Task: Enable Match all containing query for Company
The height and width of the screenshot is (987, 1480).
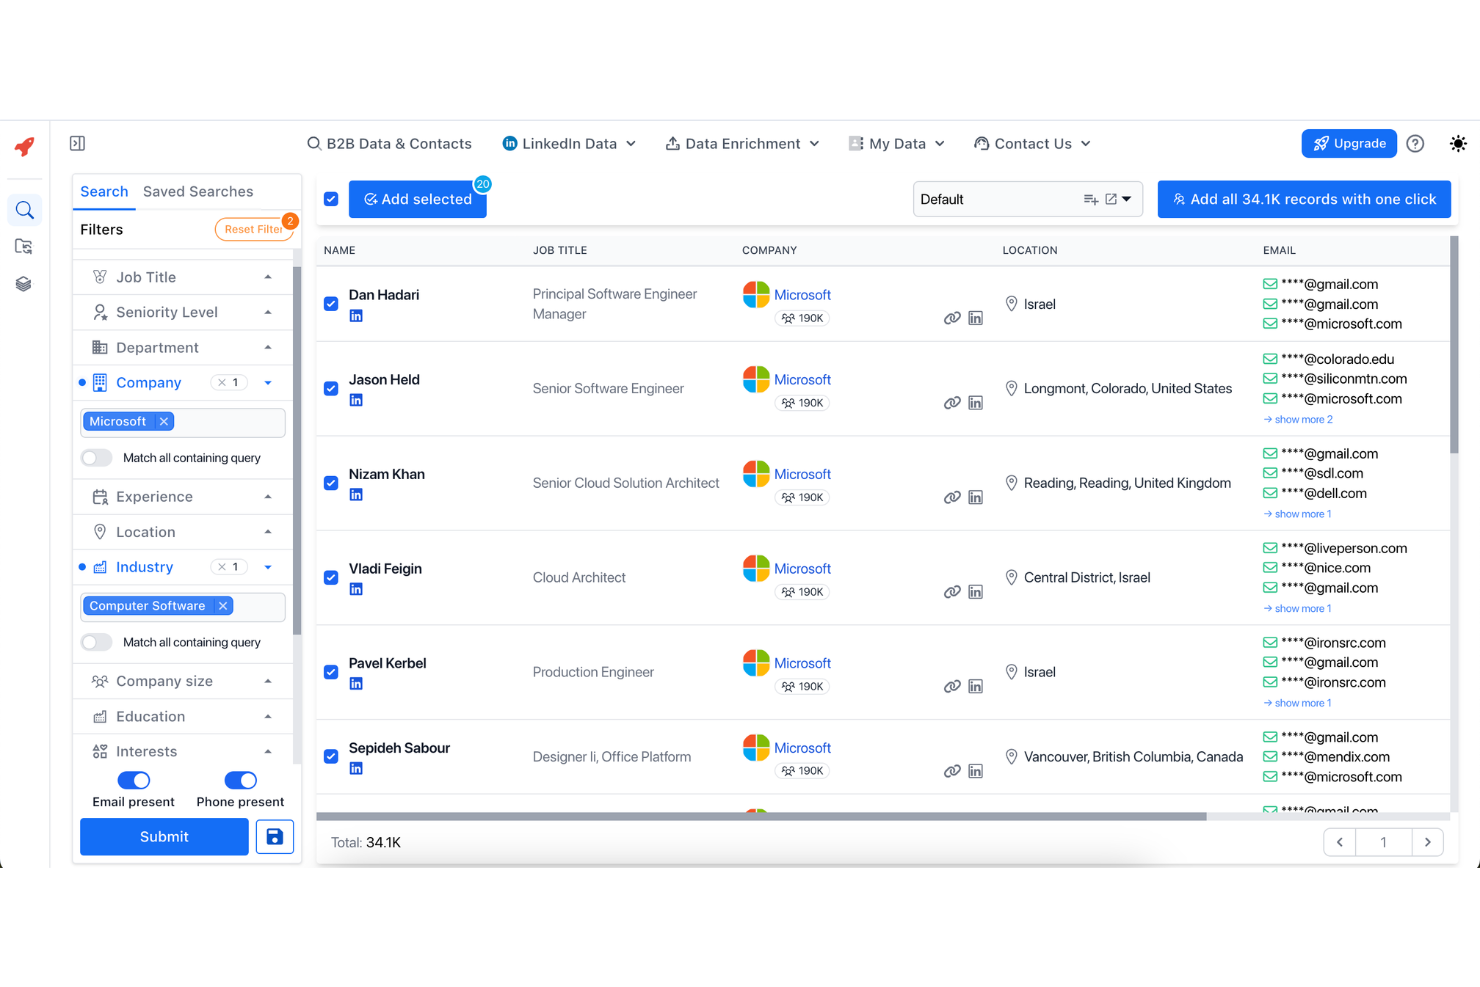Action: [x=96, y=457]
